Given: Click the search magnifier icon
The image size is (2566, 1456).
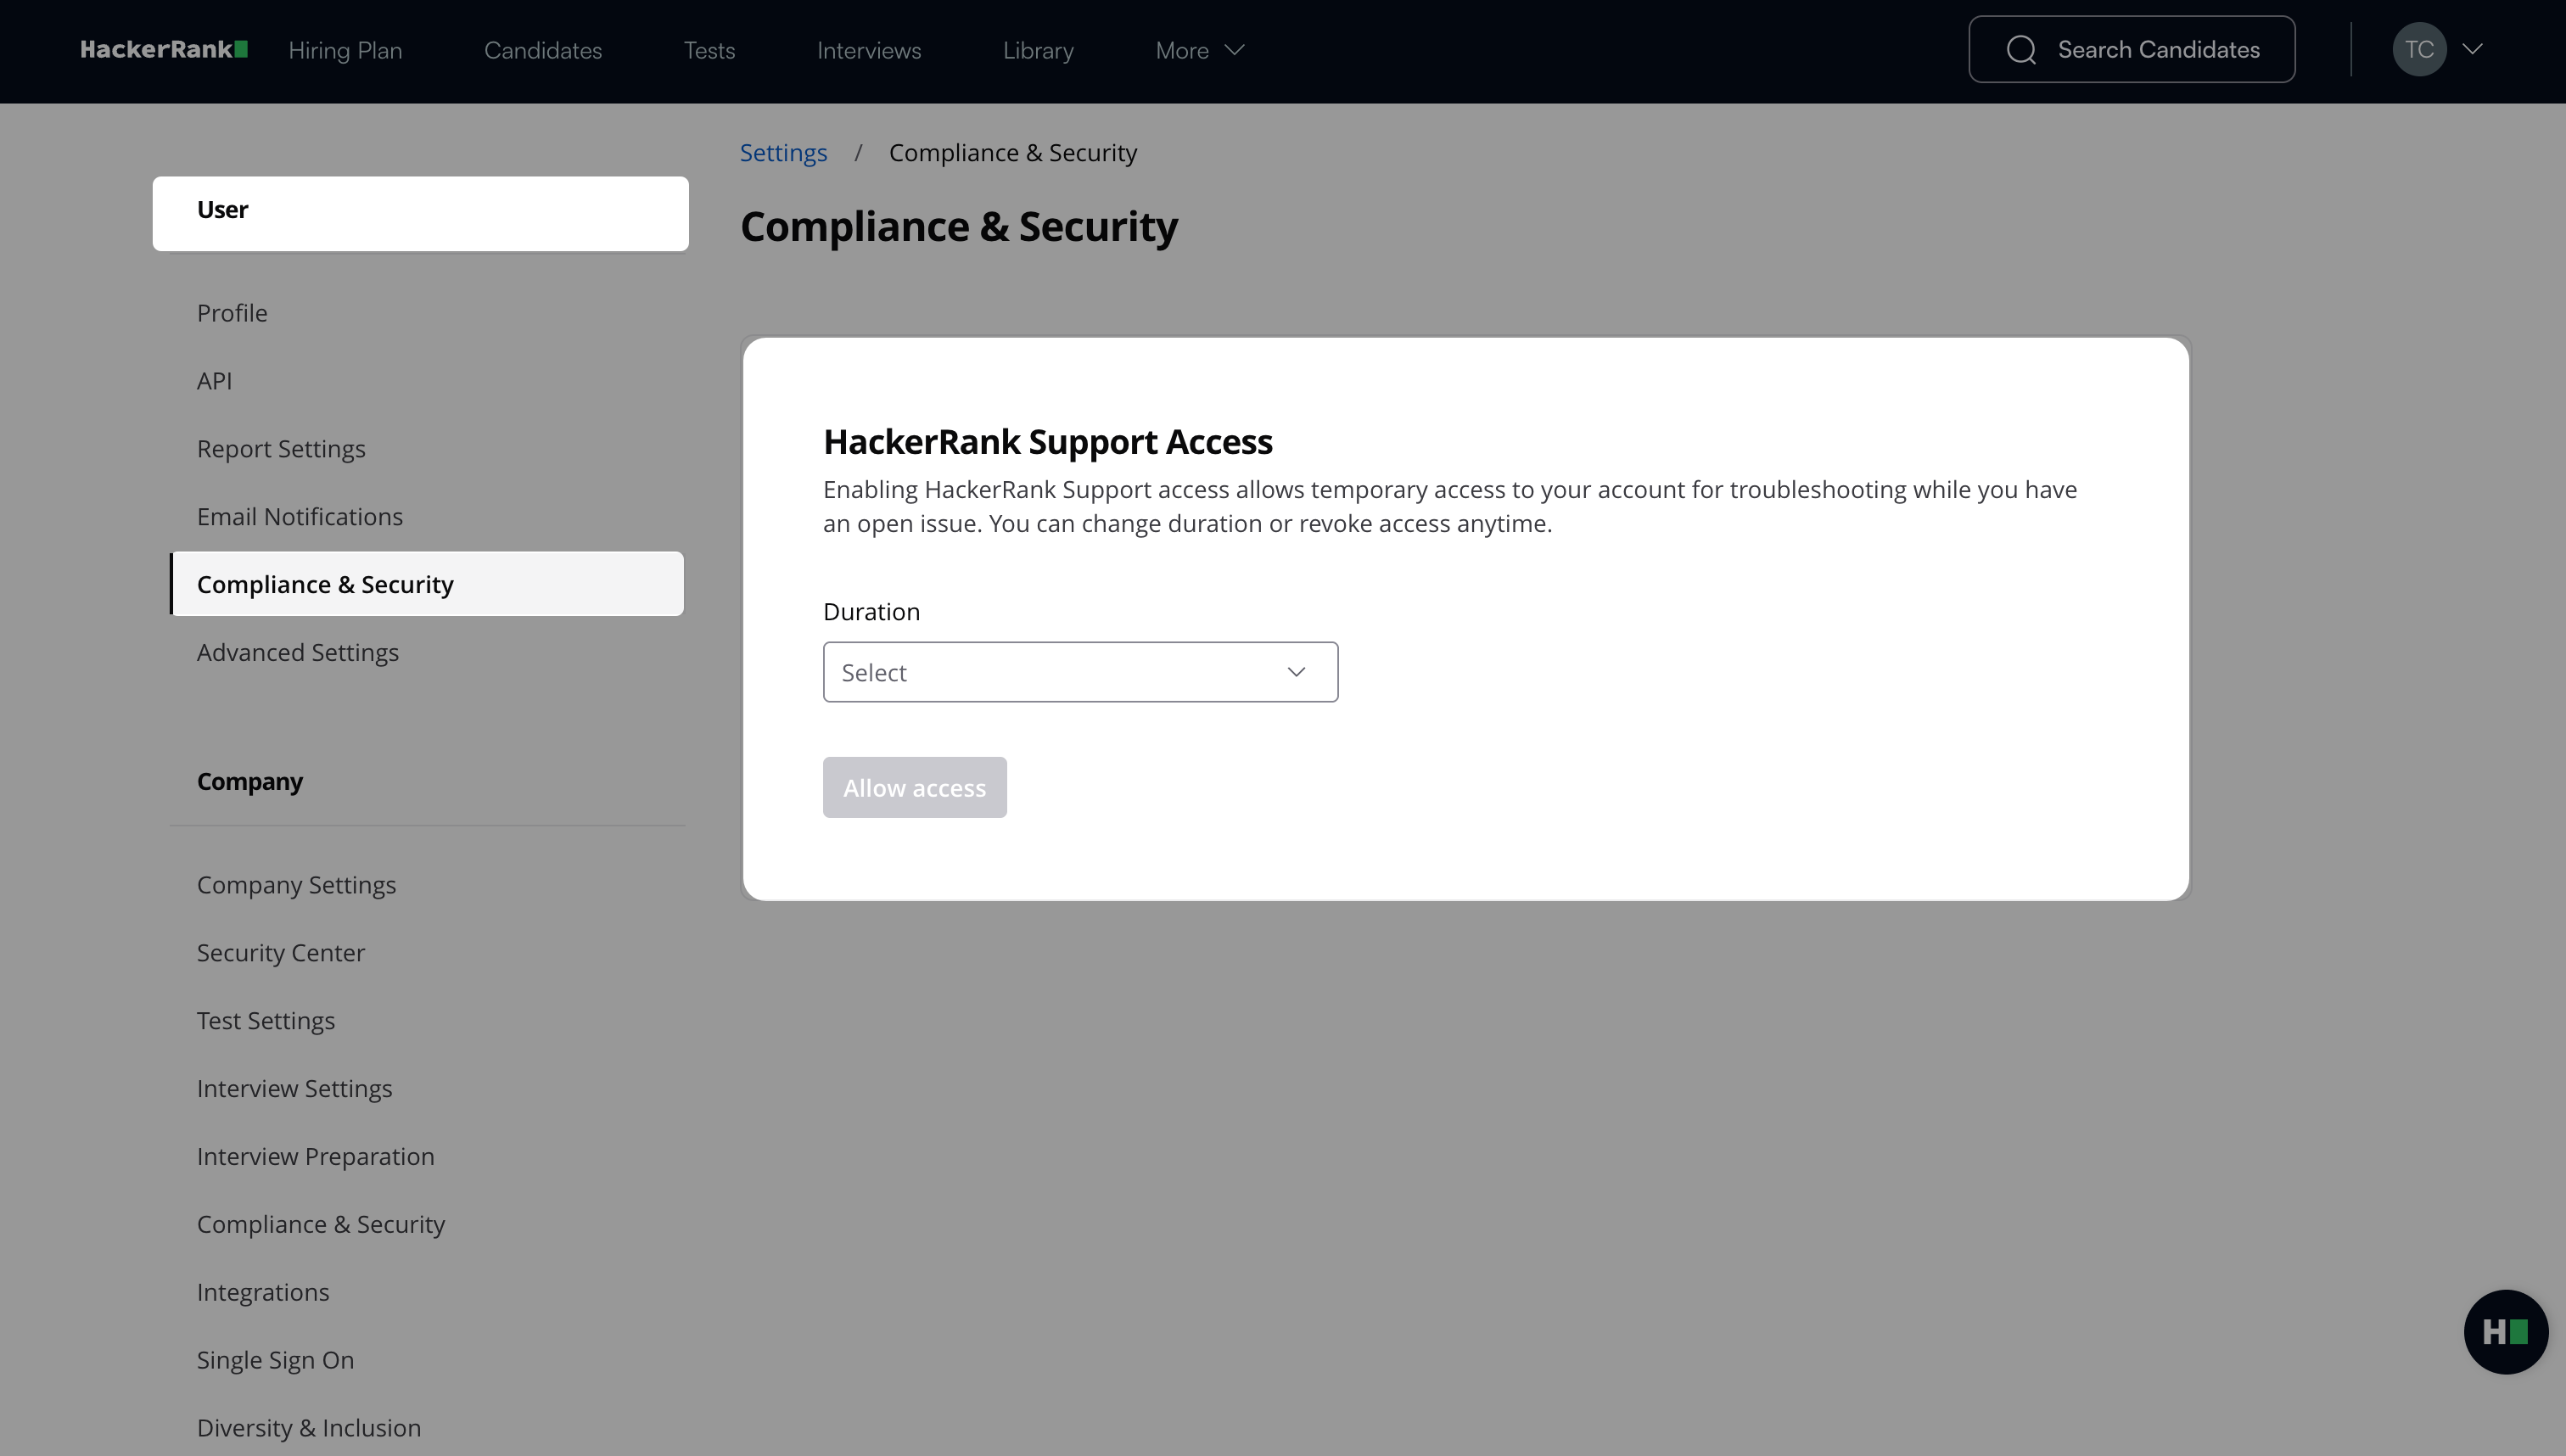Looking at the screenshot, I should (2021, 50).
